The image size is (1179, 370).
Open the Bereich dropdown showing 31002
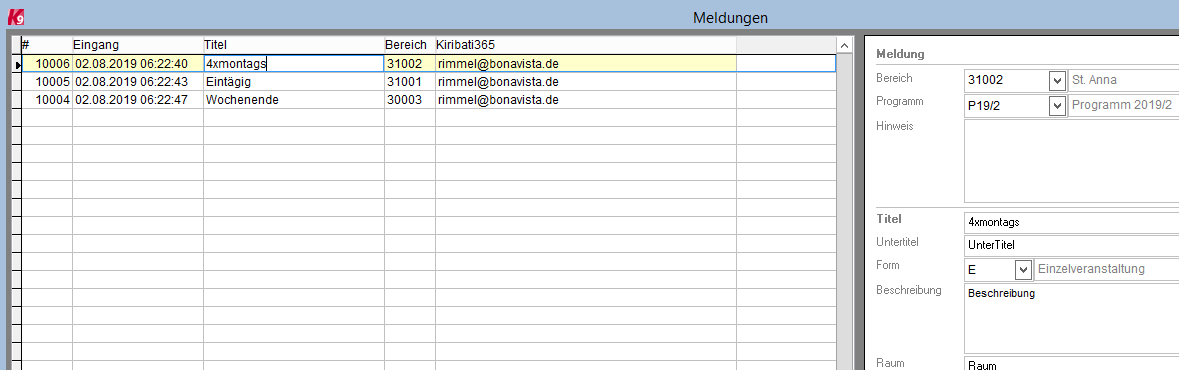tap(1056, 80)
